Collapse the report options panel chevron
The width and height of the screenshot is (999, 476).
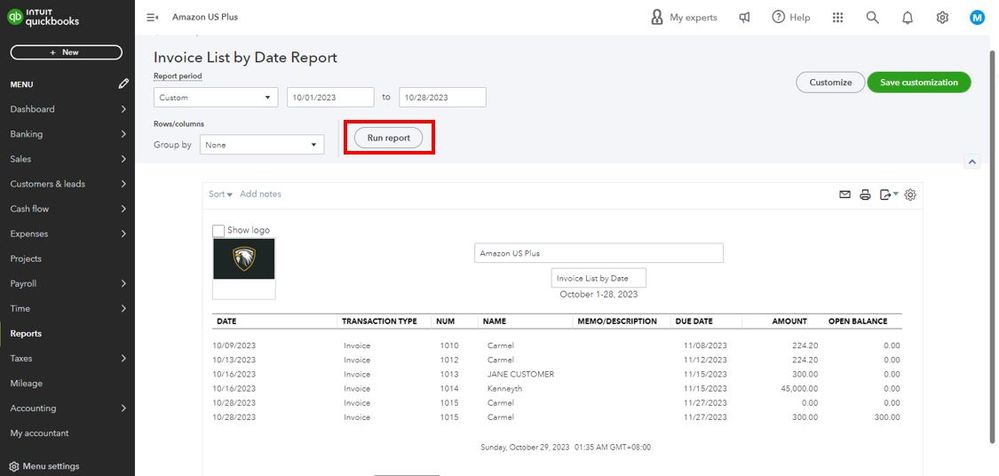pyautogui.click(x=972, y=162)
